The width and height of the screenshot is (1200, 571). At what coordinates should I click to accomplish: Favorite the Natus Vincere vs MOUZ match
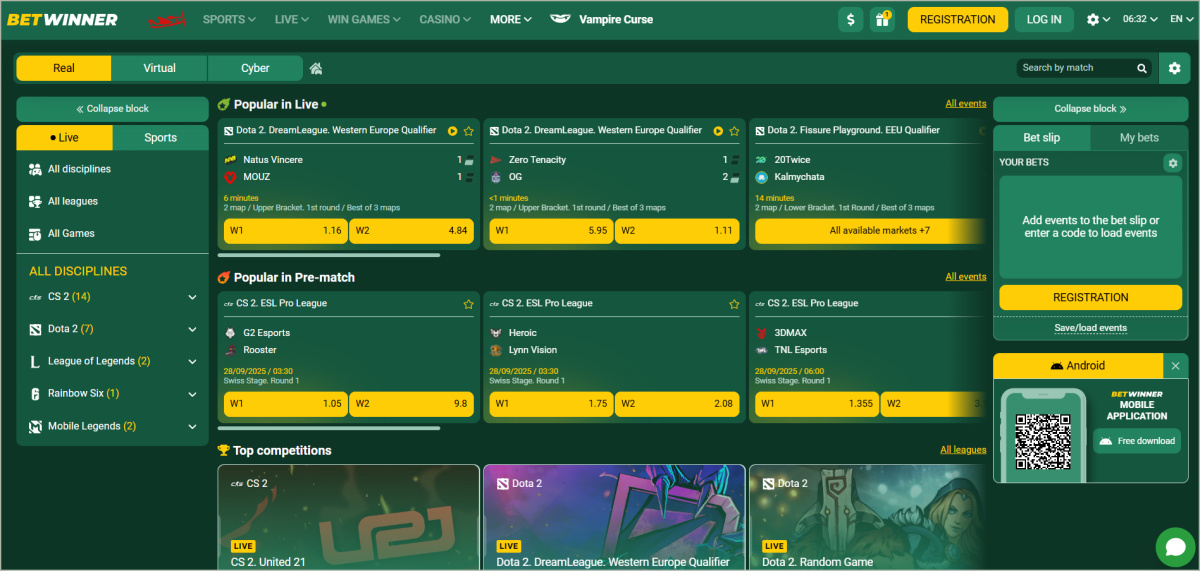coord(468,131)
